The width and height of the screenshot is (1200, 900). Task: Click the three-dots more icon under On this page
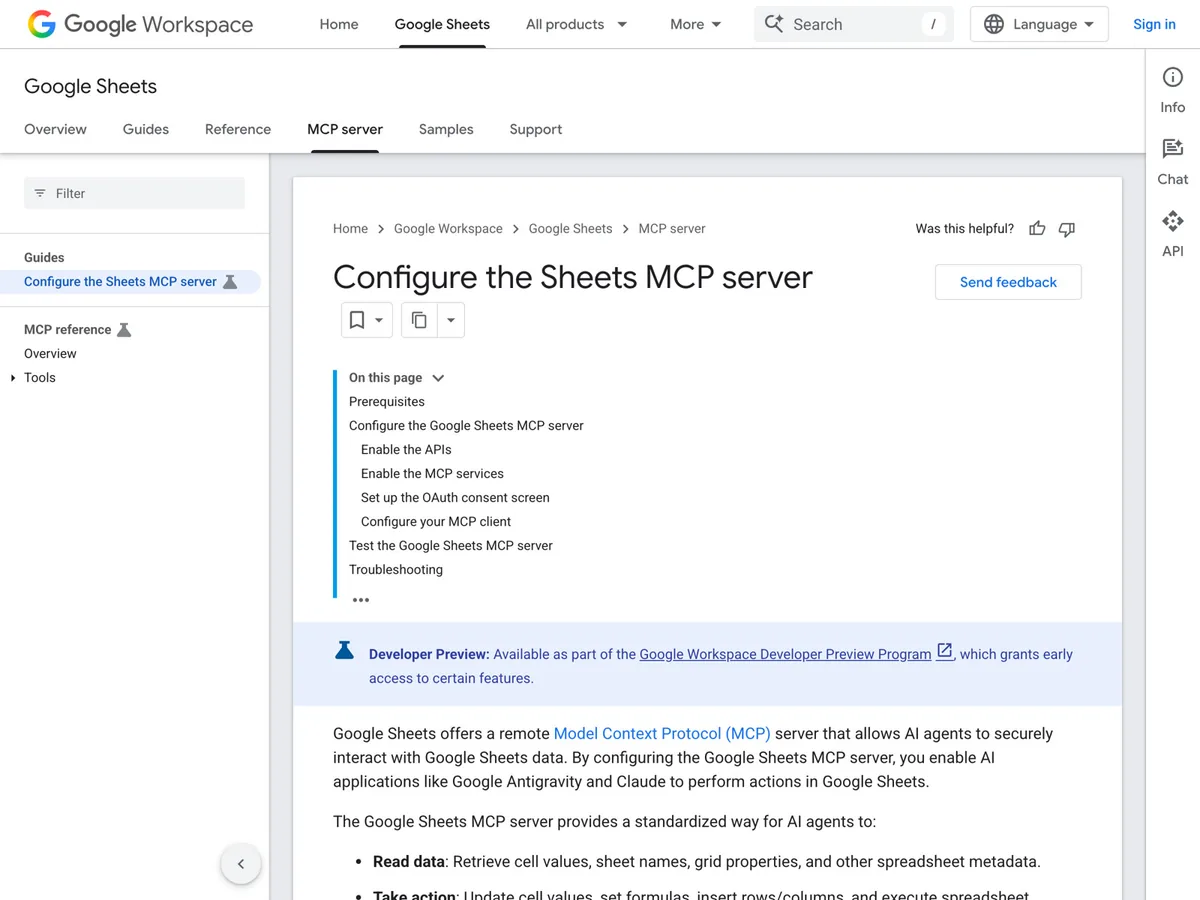point(361,600)
